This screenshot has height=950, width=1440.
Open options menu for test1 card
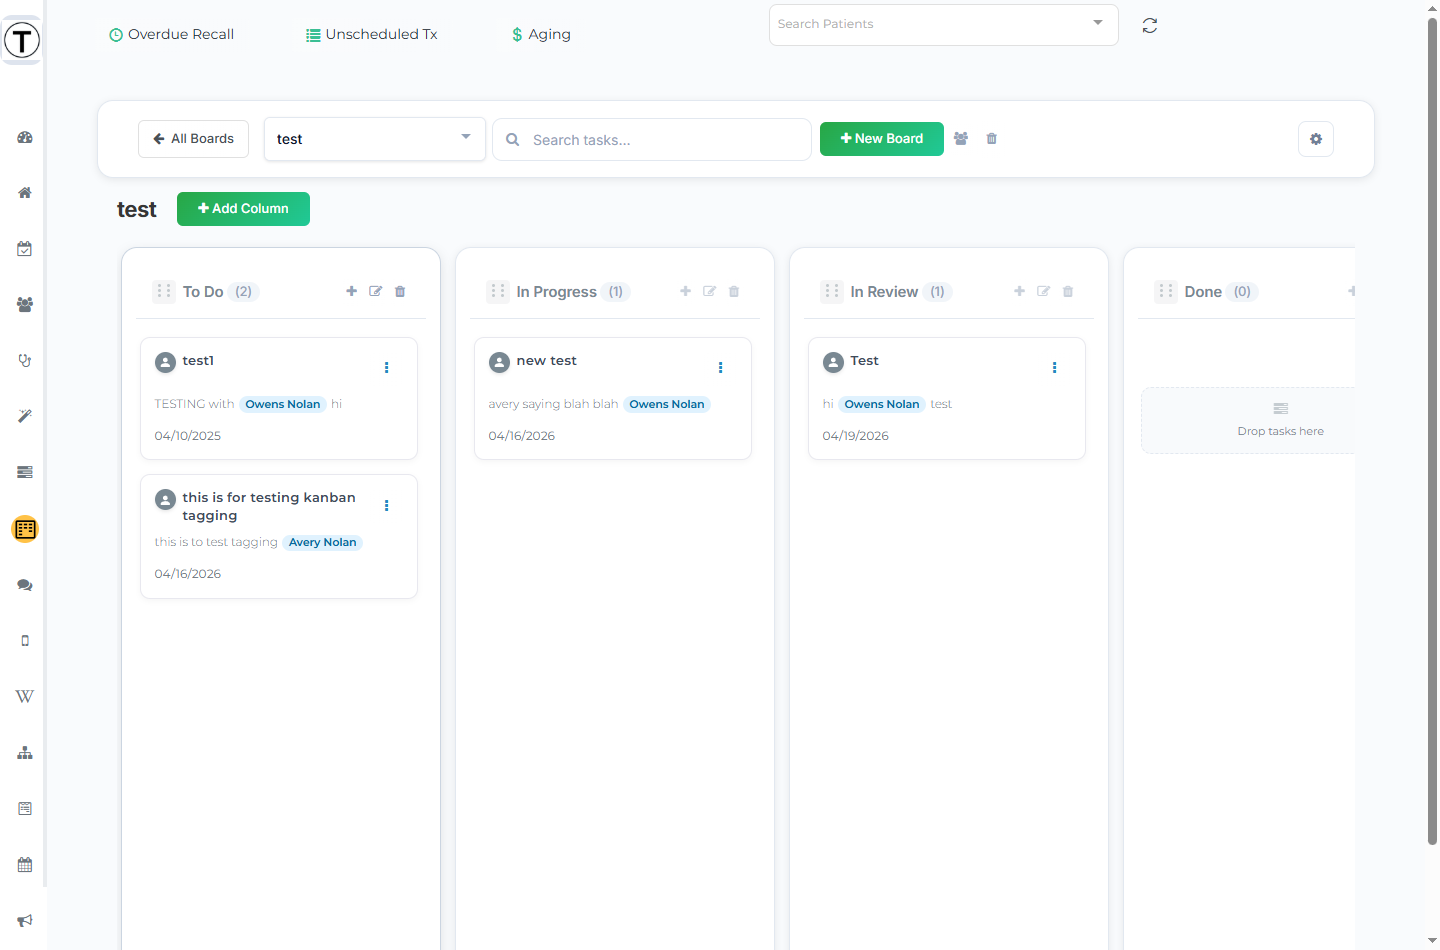[x=386, y=368]
